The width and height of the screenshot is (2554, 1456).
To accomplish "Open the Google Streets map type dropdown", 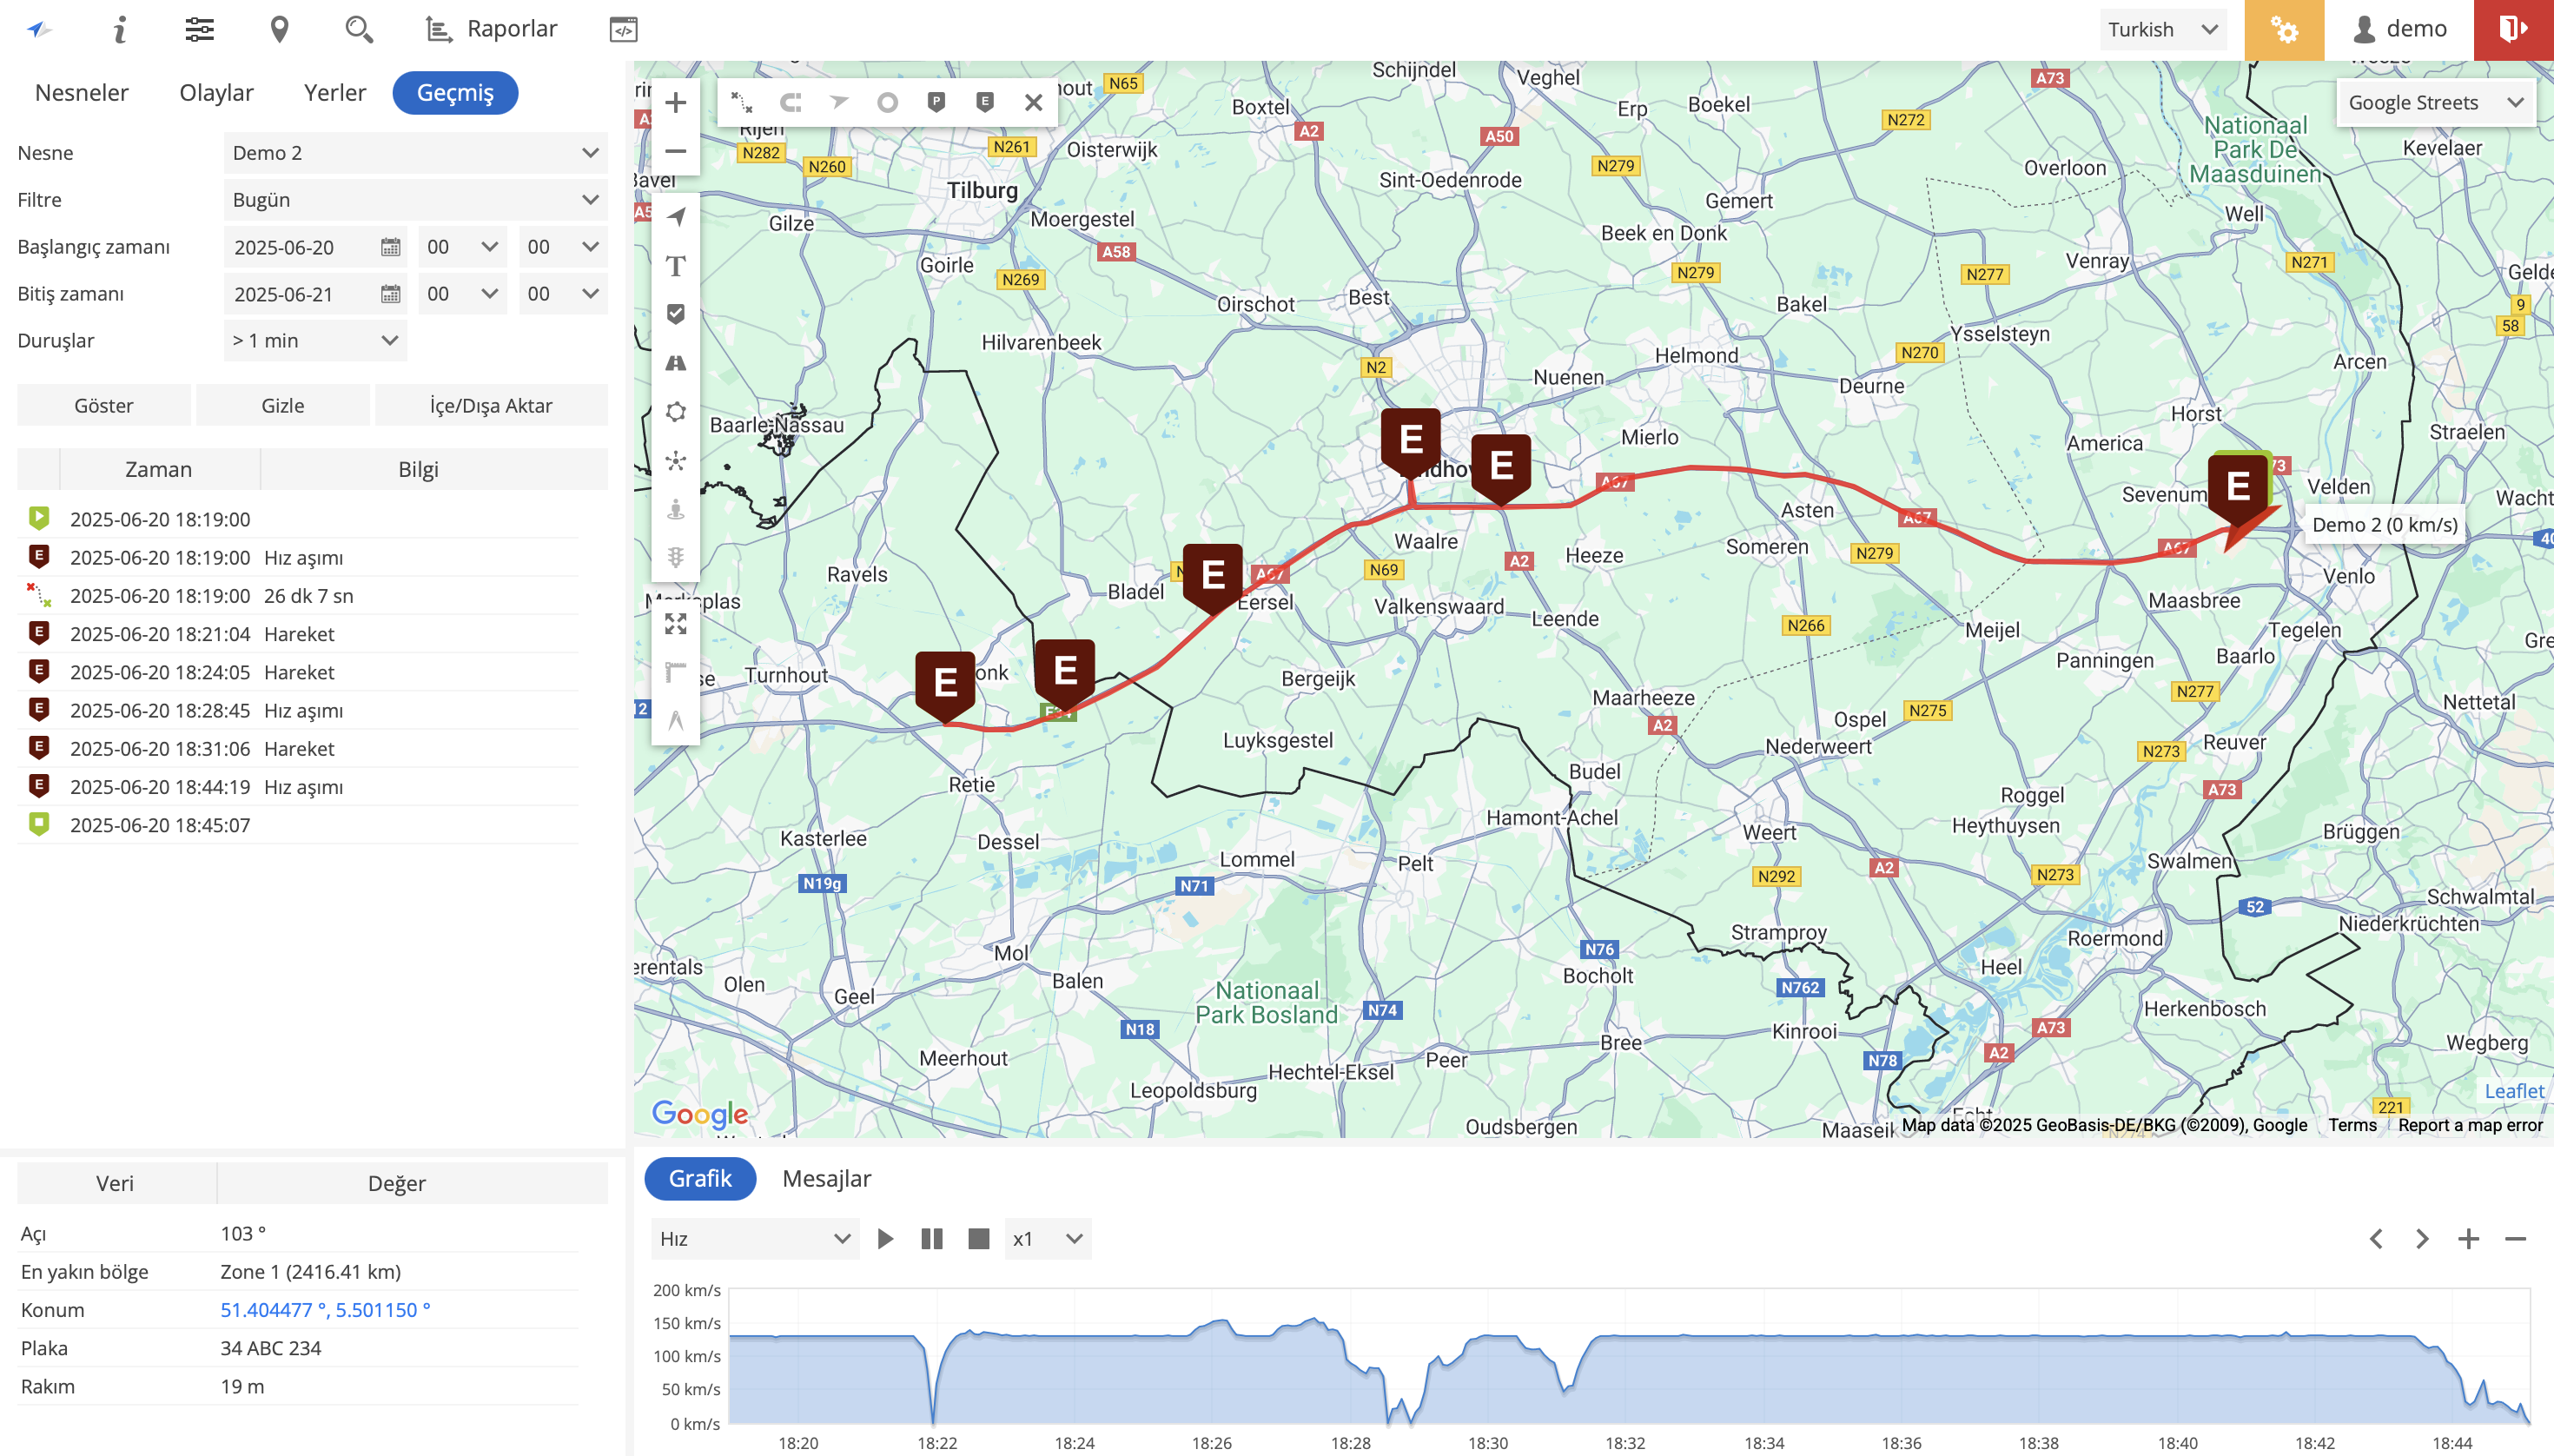I will click(2434, 103).
